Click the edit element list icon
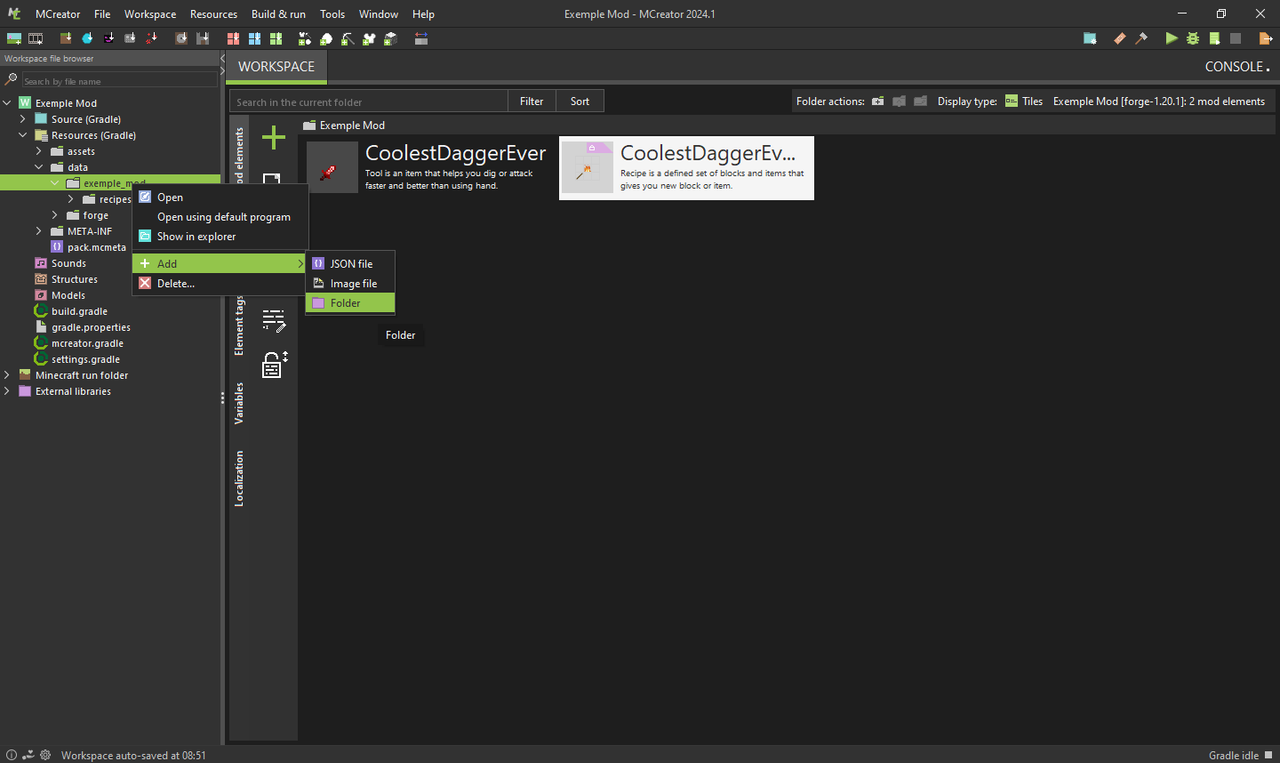Screen dimensions: 1280x763 pyautogui.click(x=274, y=321)
